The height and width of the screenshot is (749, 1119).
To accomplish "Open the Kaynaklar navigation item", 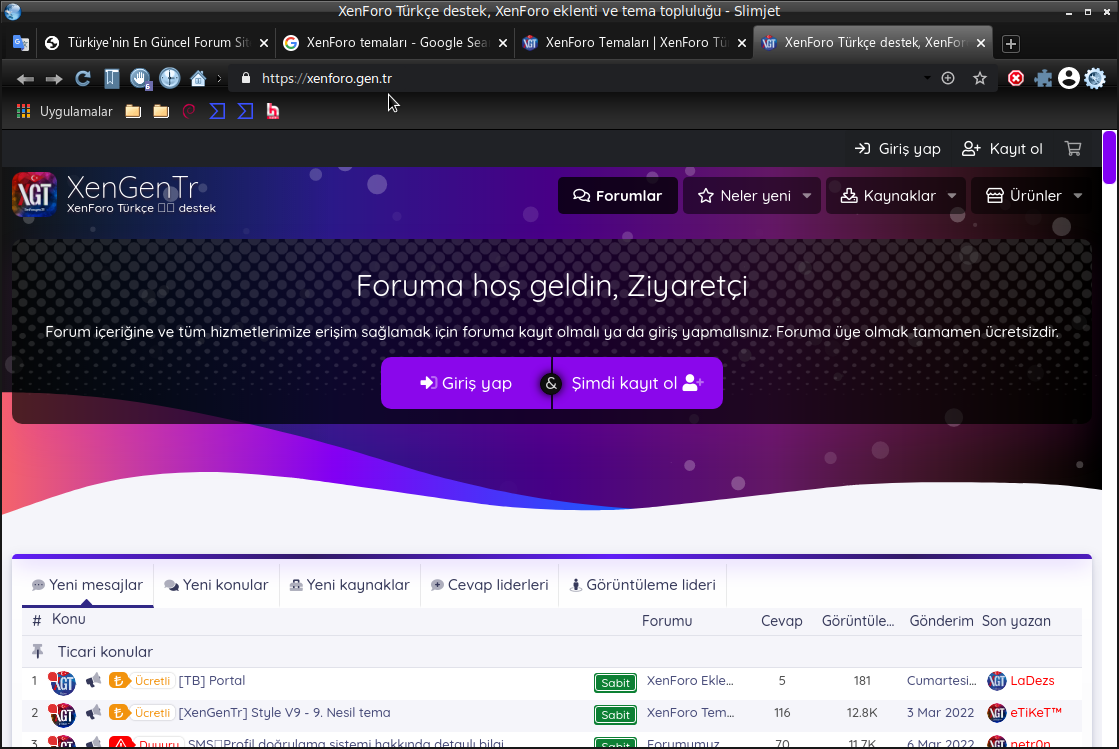I will [x=888, y=195].
